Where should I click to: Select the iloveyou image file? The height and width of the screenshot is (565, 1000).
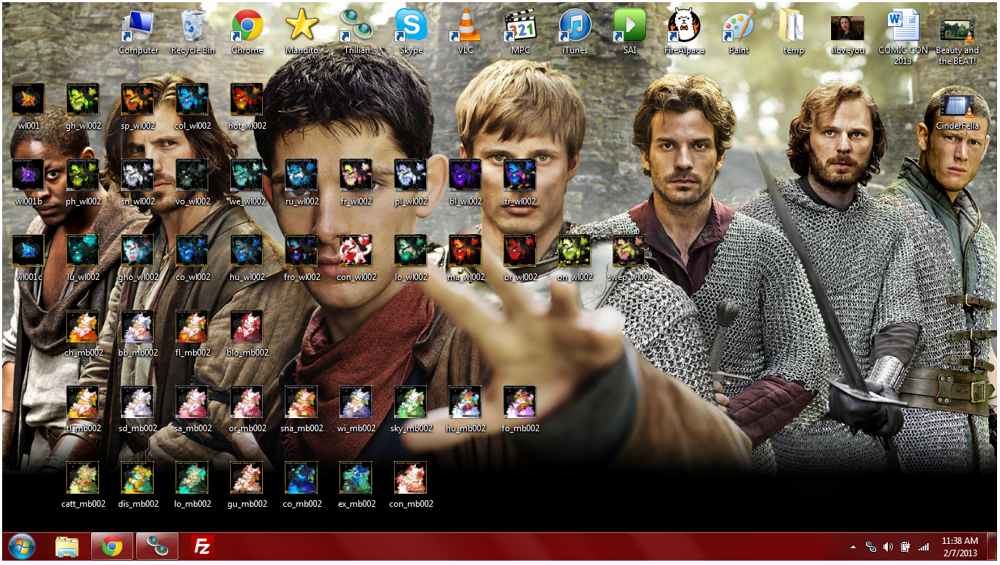pyautogui.click(x=848, y=35)
